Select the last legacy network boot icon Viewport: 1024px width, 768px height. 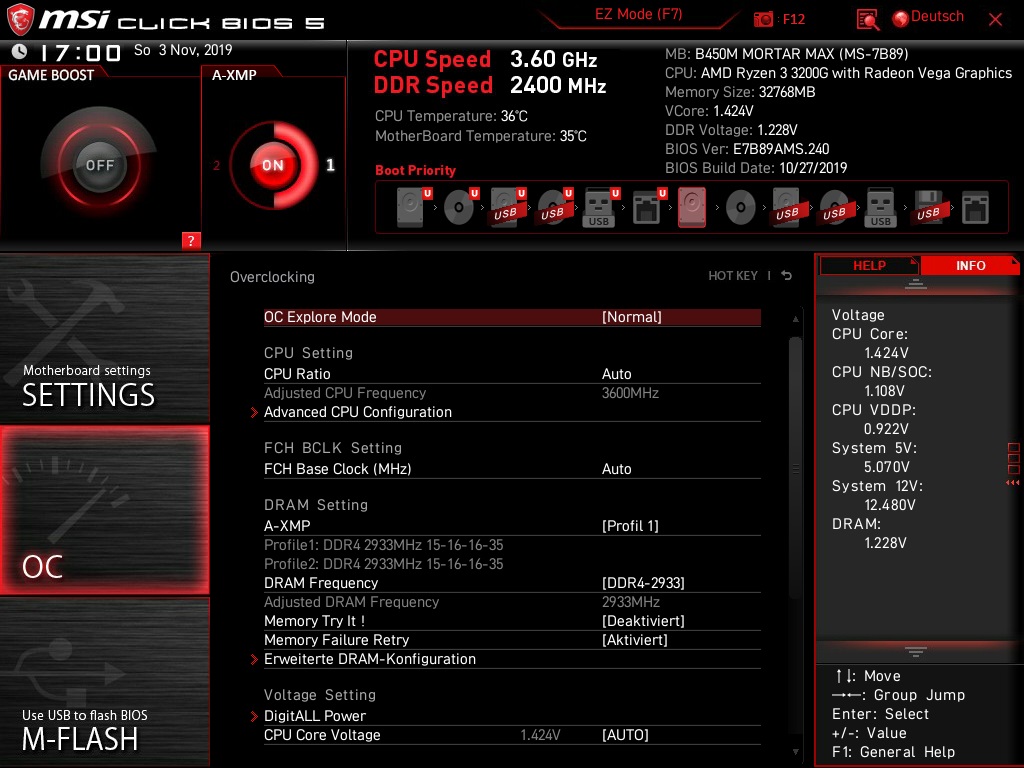(976, 208)
